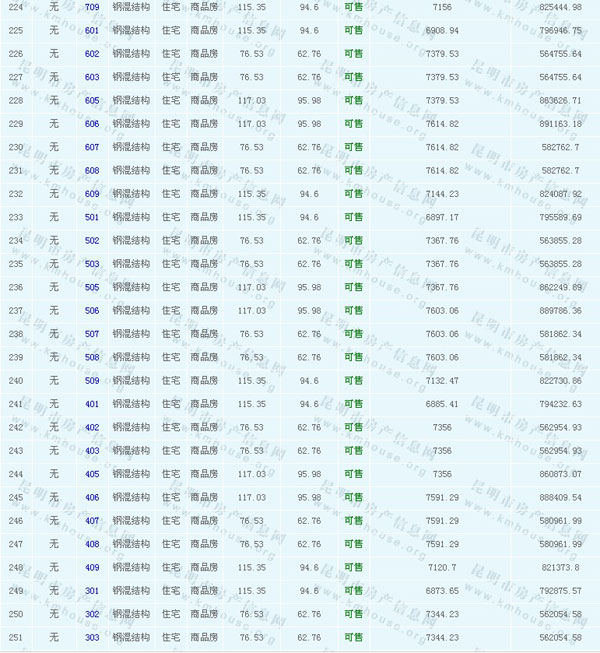This screenshot has width=600, height=653.
Task: Open room 503 link
Action: 92,264
